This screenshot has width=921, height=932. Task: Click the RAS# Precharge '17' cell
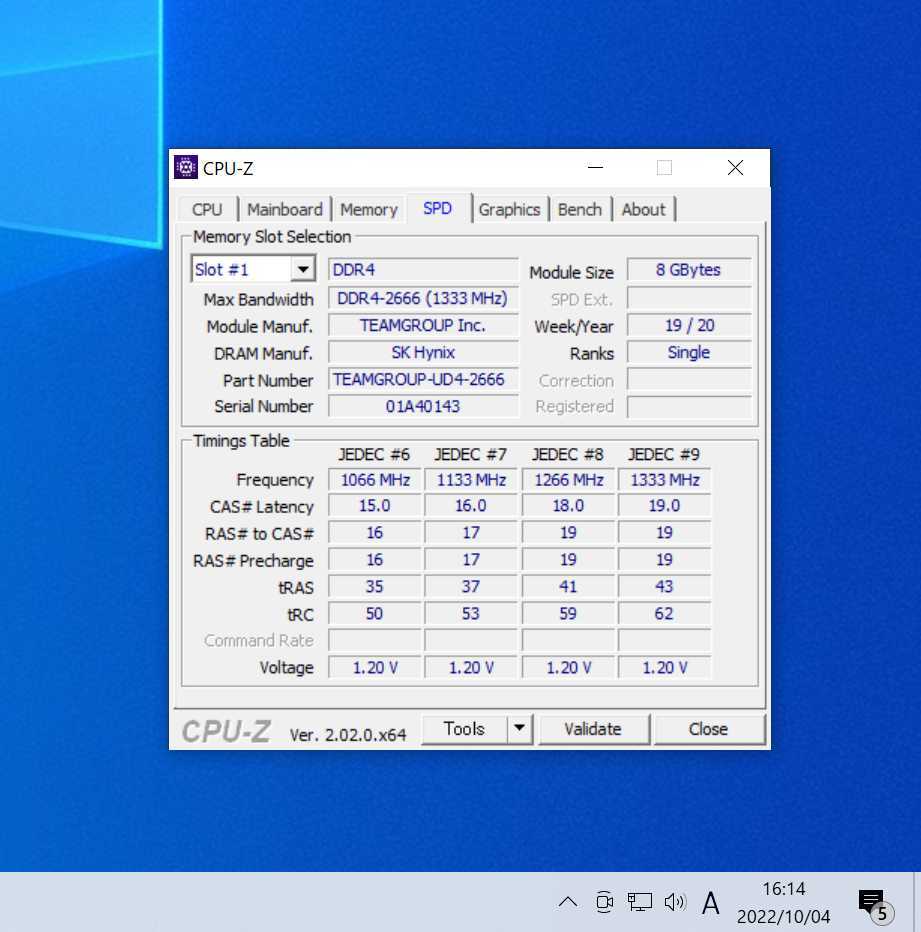coord(471,560)
